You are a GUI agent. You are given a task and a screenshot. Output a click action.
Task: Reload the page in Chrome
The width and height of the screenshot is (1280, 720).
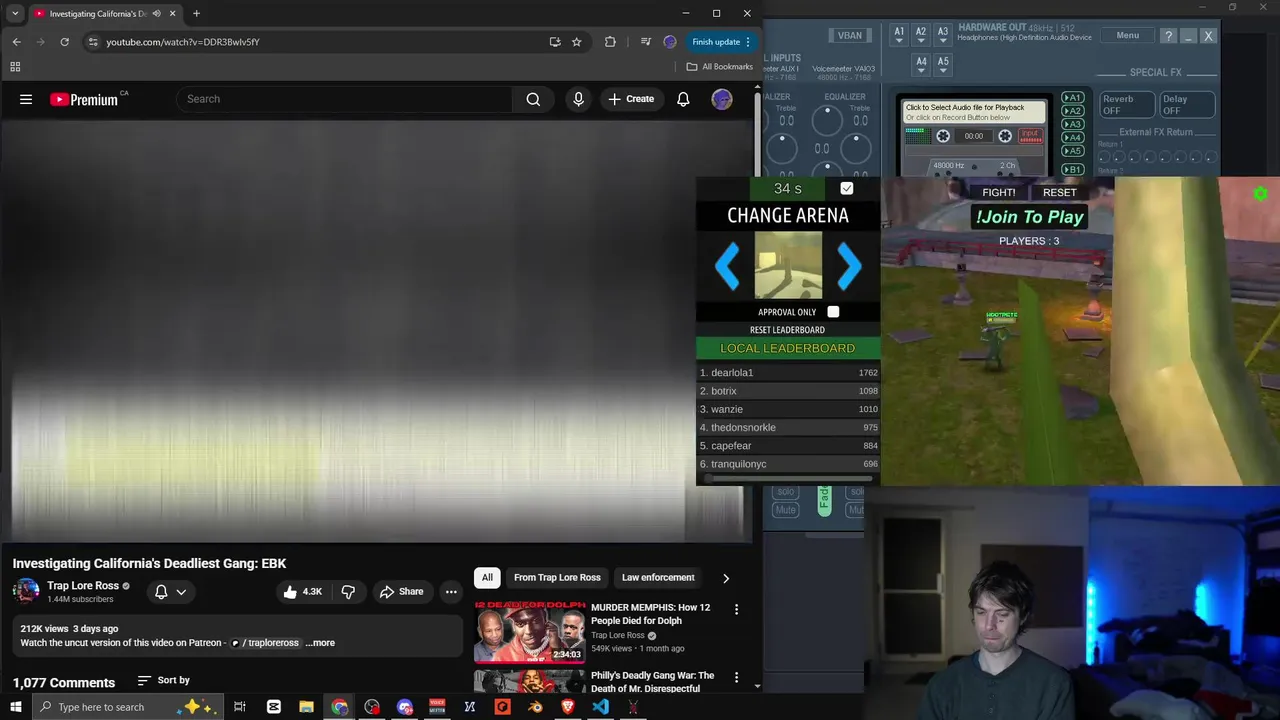point(64,42)
